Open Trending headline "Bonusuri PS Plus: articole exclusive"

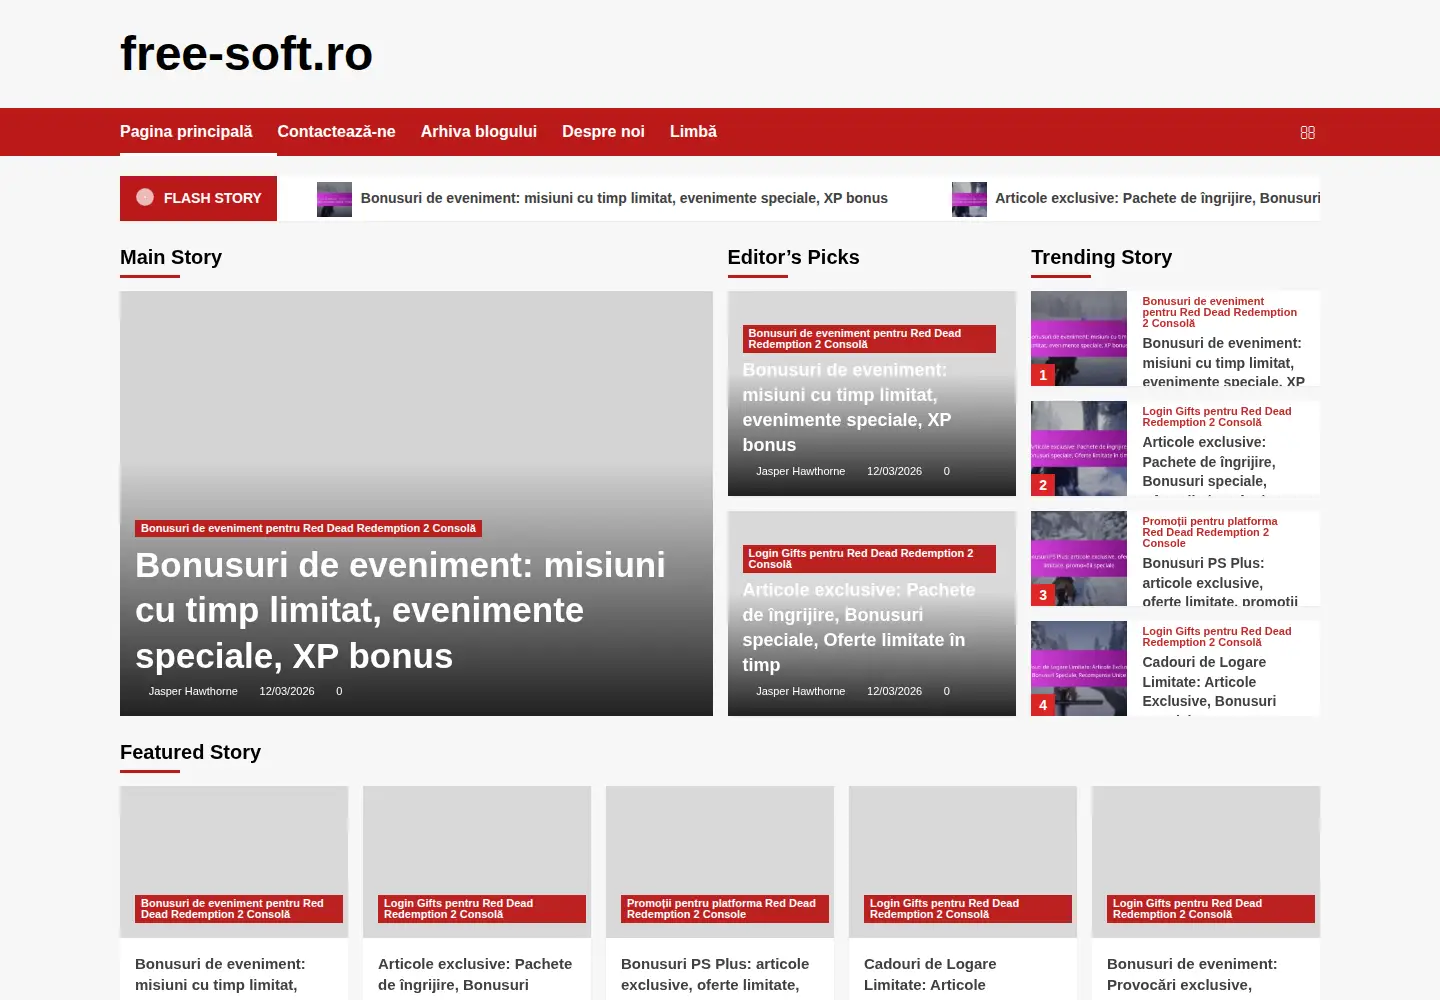(x=1220, y=582)
